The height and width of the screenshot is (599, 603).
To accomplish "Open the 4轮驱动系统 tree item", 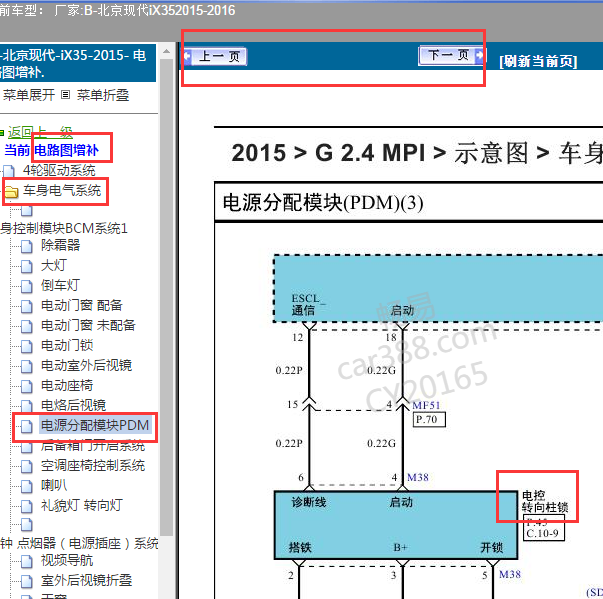I will click(x=59, y=170).
